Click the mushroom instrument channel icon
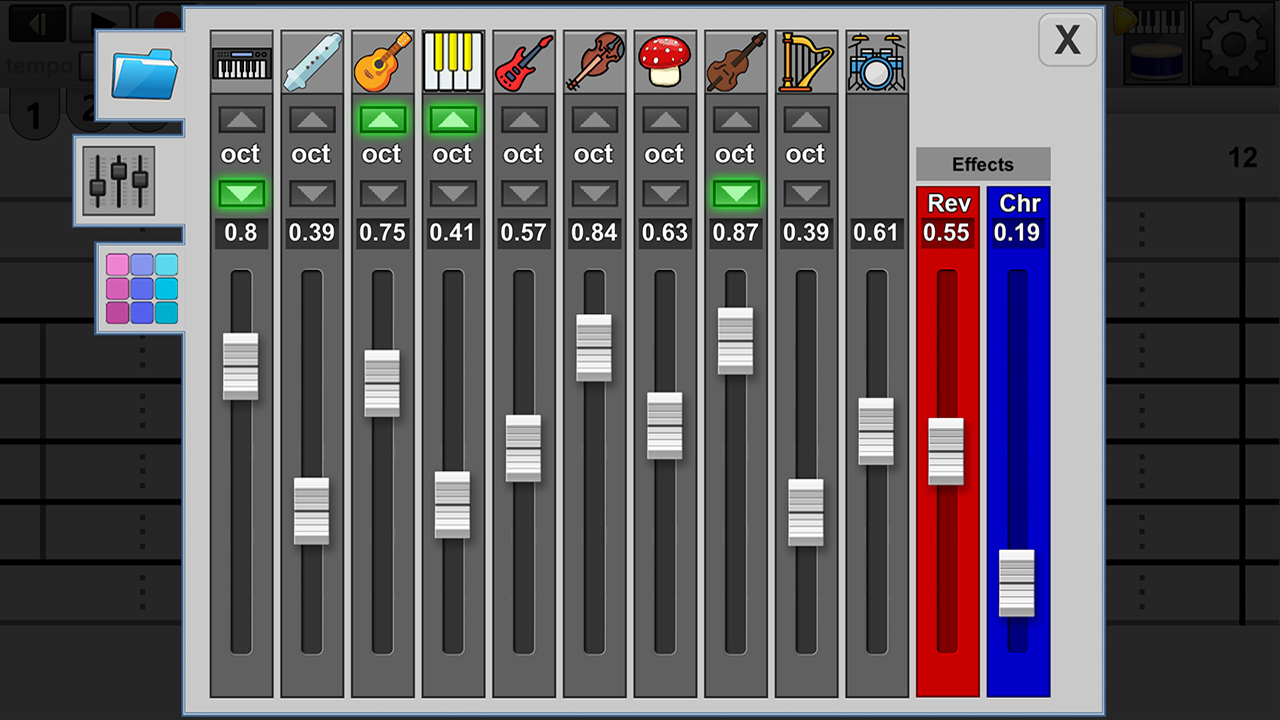The height and width of the screenshot is (720, 1280). (x=665, y=60)
